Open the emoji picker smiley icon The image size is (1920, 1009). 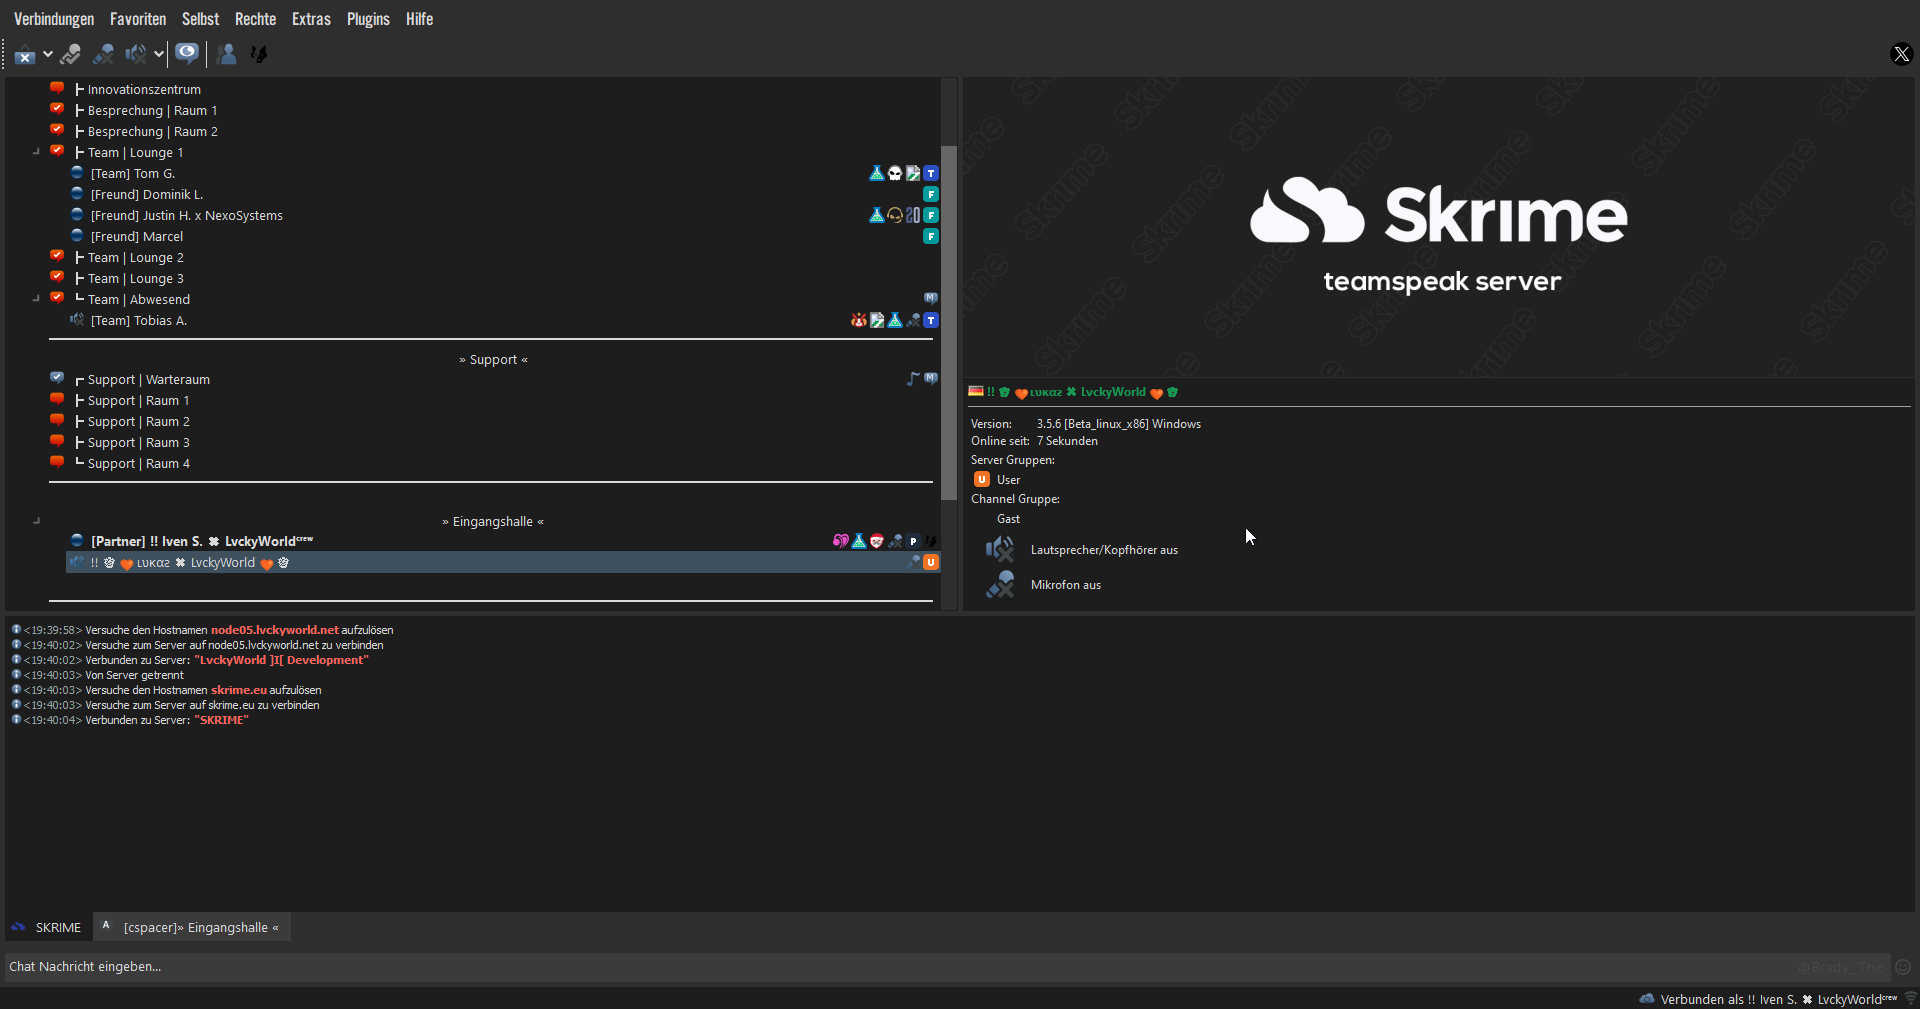(1903, 967)
